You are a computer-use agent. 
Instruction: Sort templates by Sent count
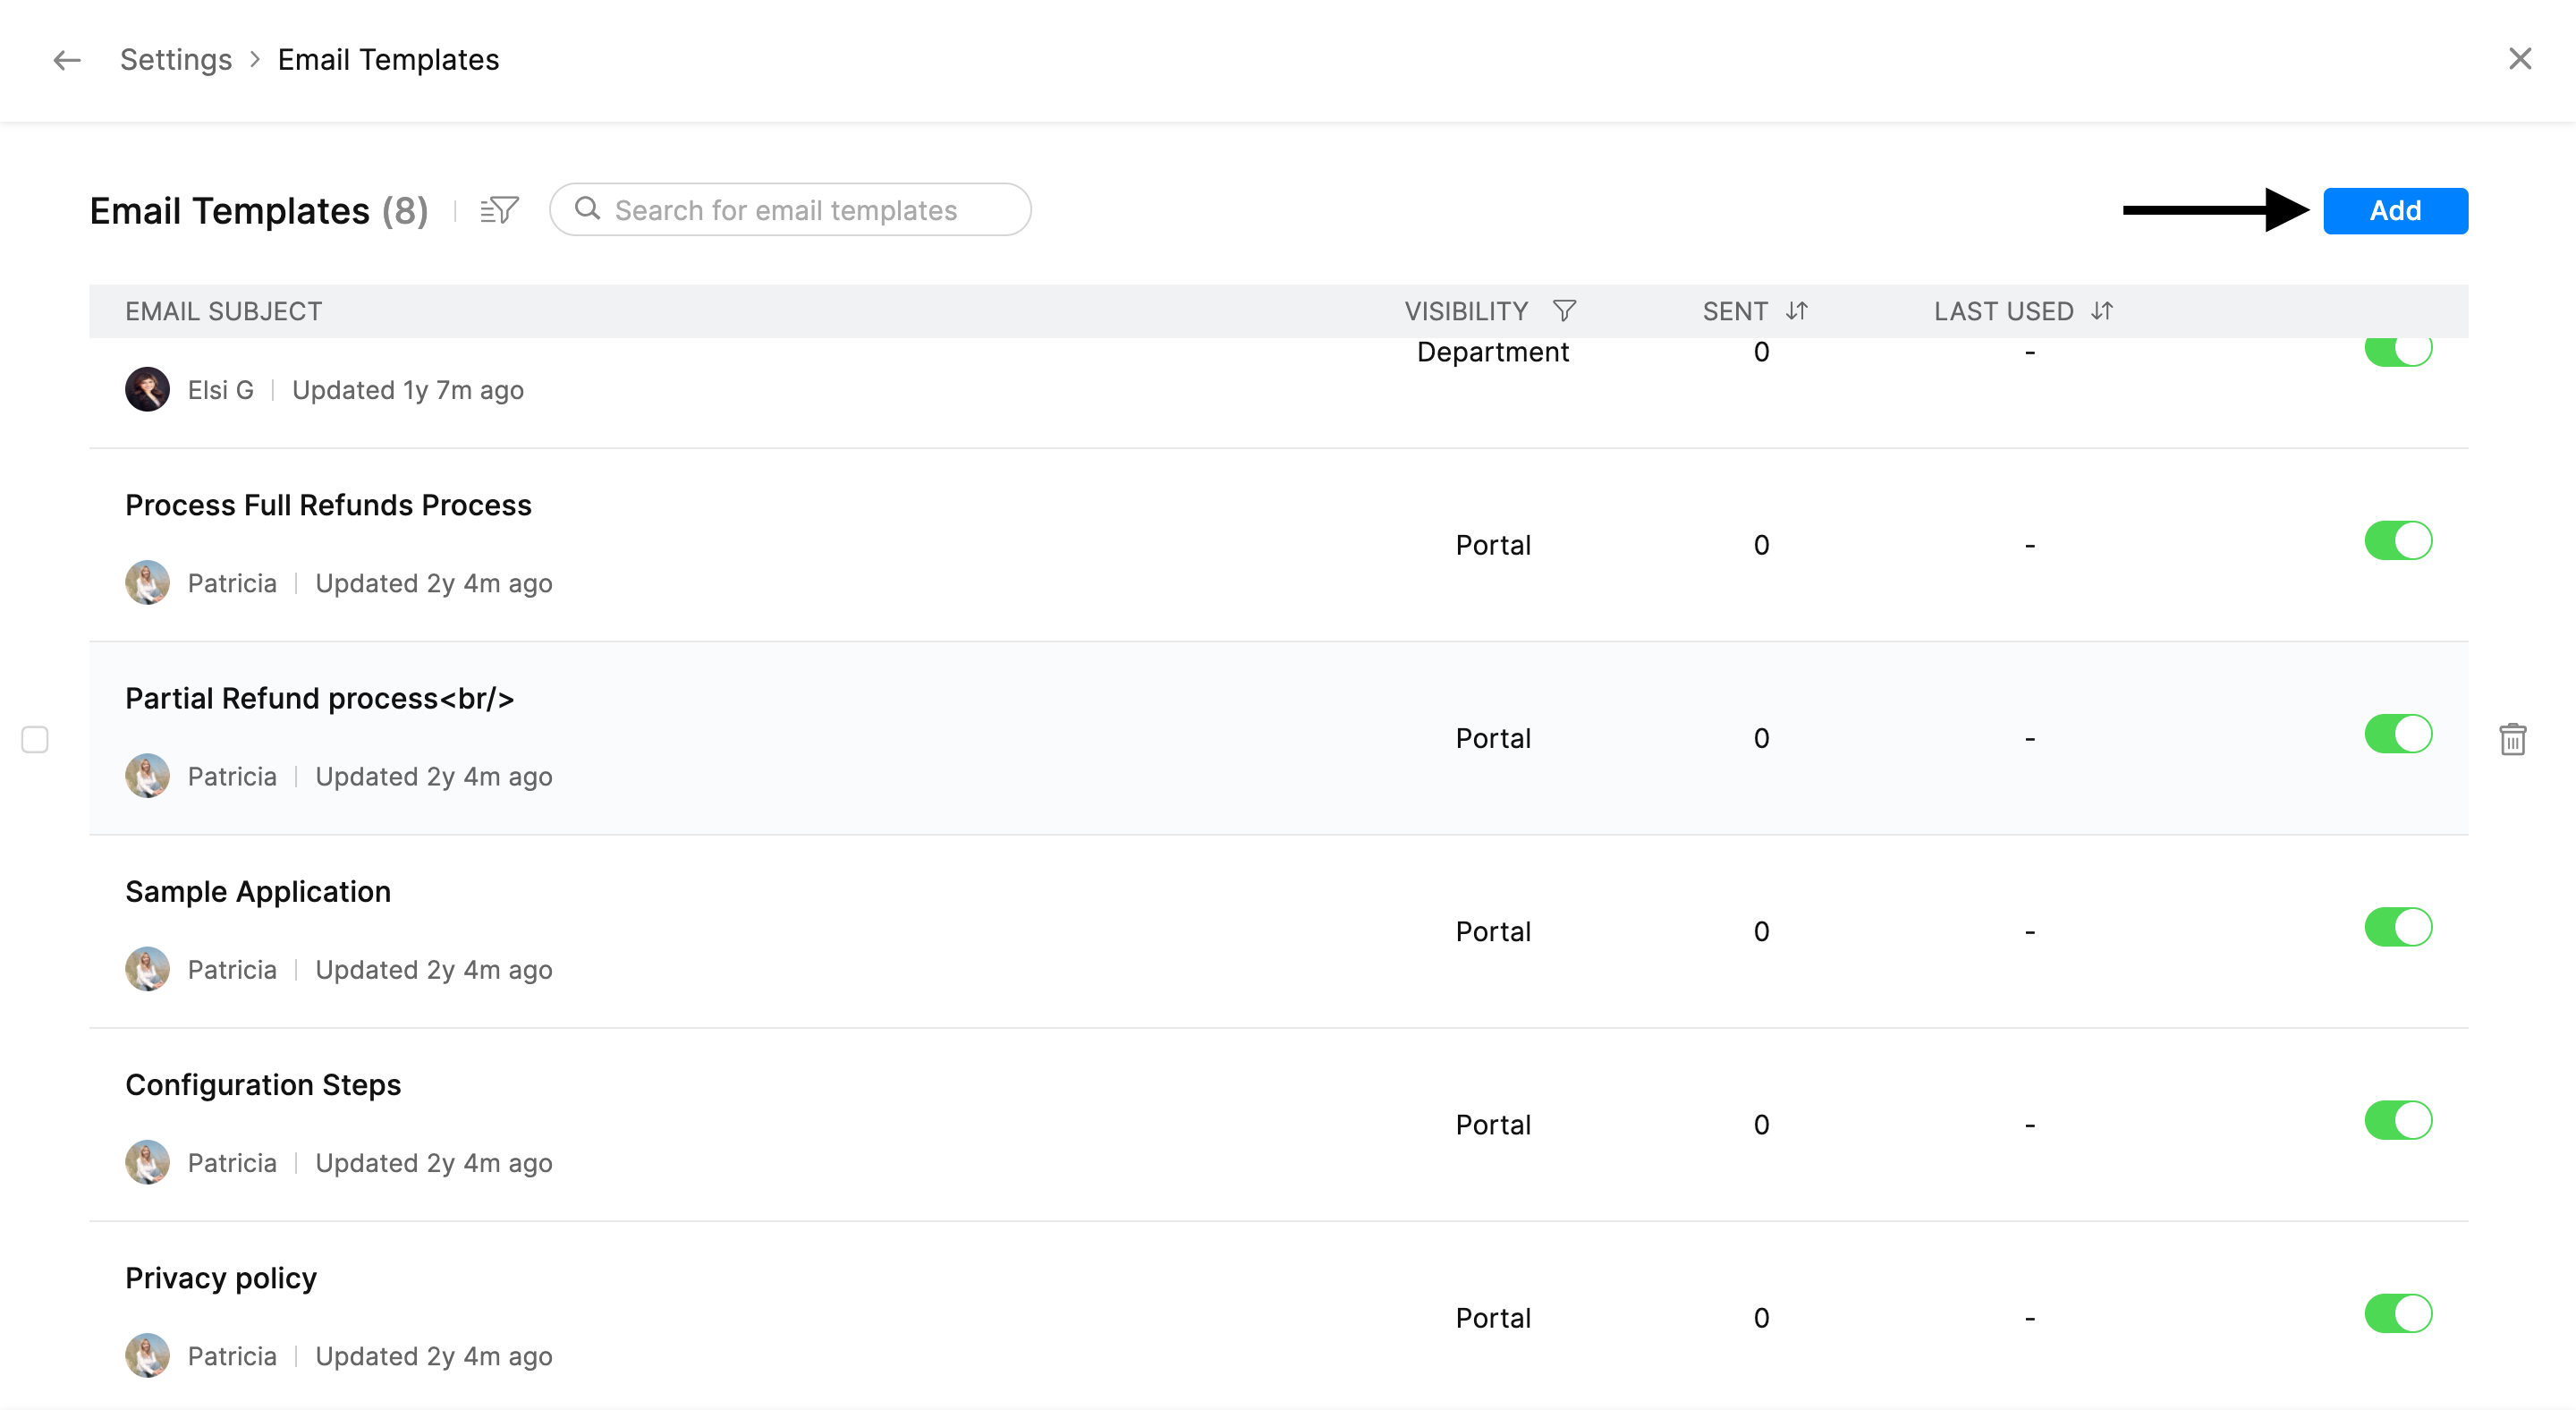coord(1797,311)
